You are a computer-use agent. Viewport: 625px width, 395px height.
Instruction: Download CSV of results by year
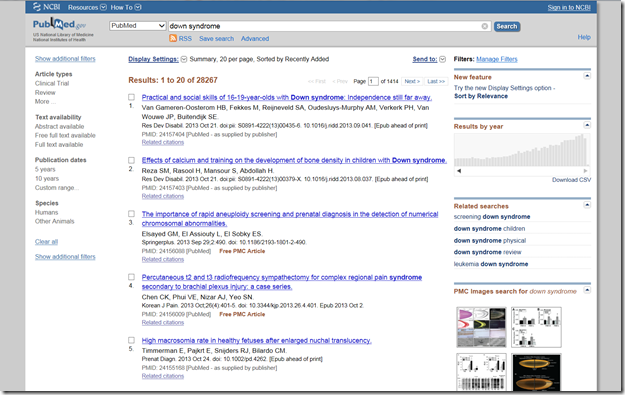[571, 180]
